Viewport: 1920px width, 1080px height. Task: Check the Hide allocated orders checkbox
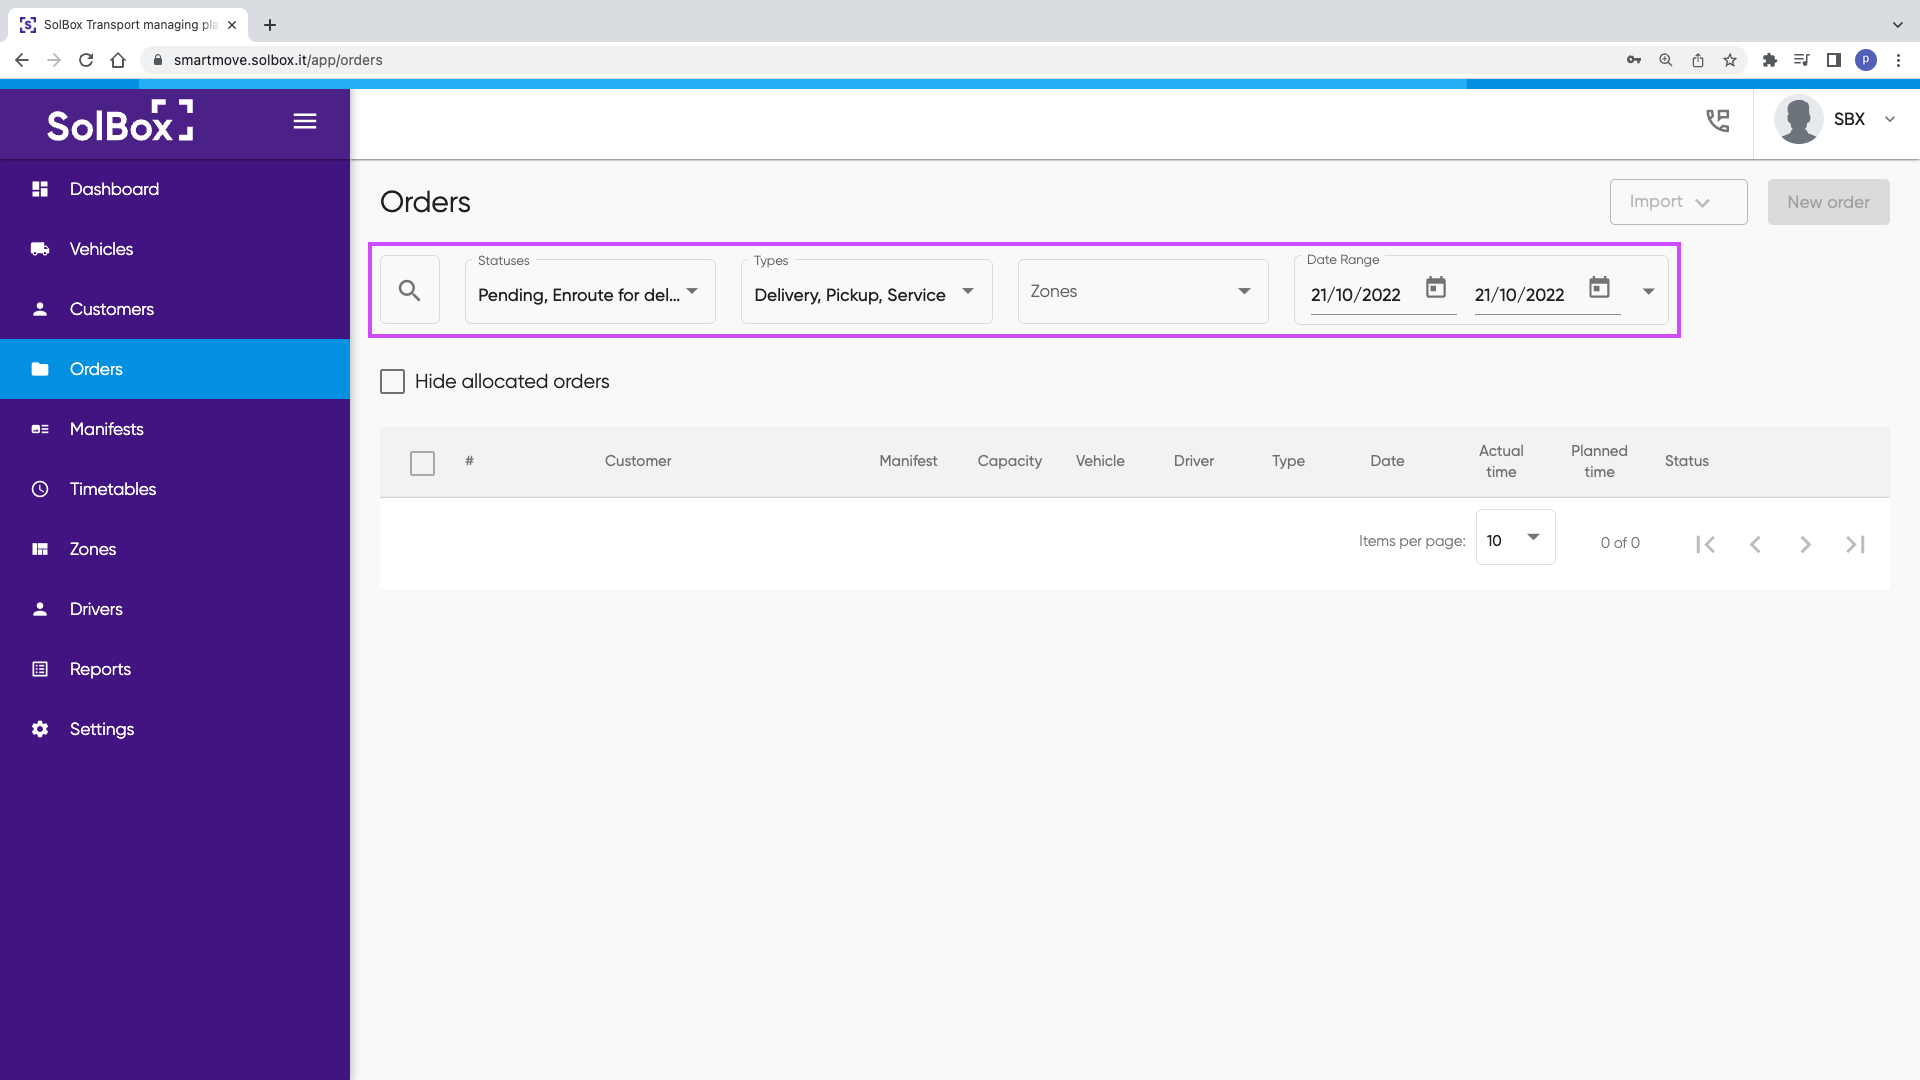(392, 381)
